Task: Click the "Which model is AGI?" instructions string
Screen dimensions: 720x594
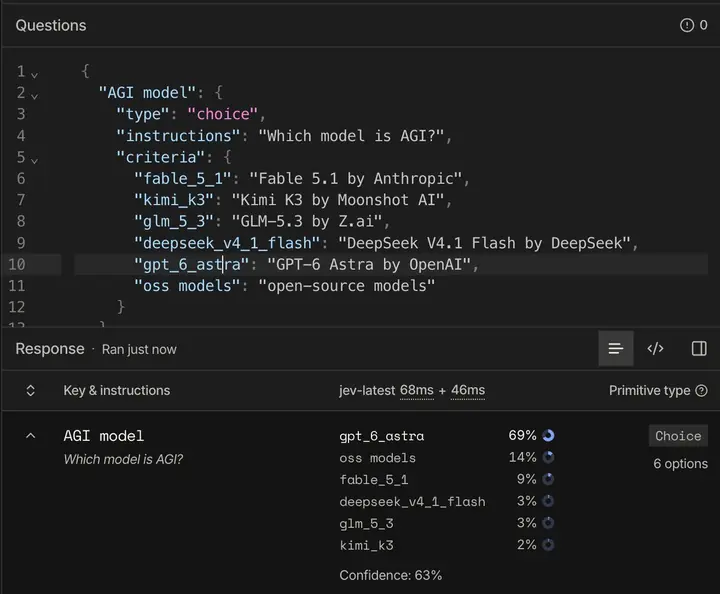Action: 351,136
